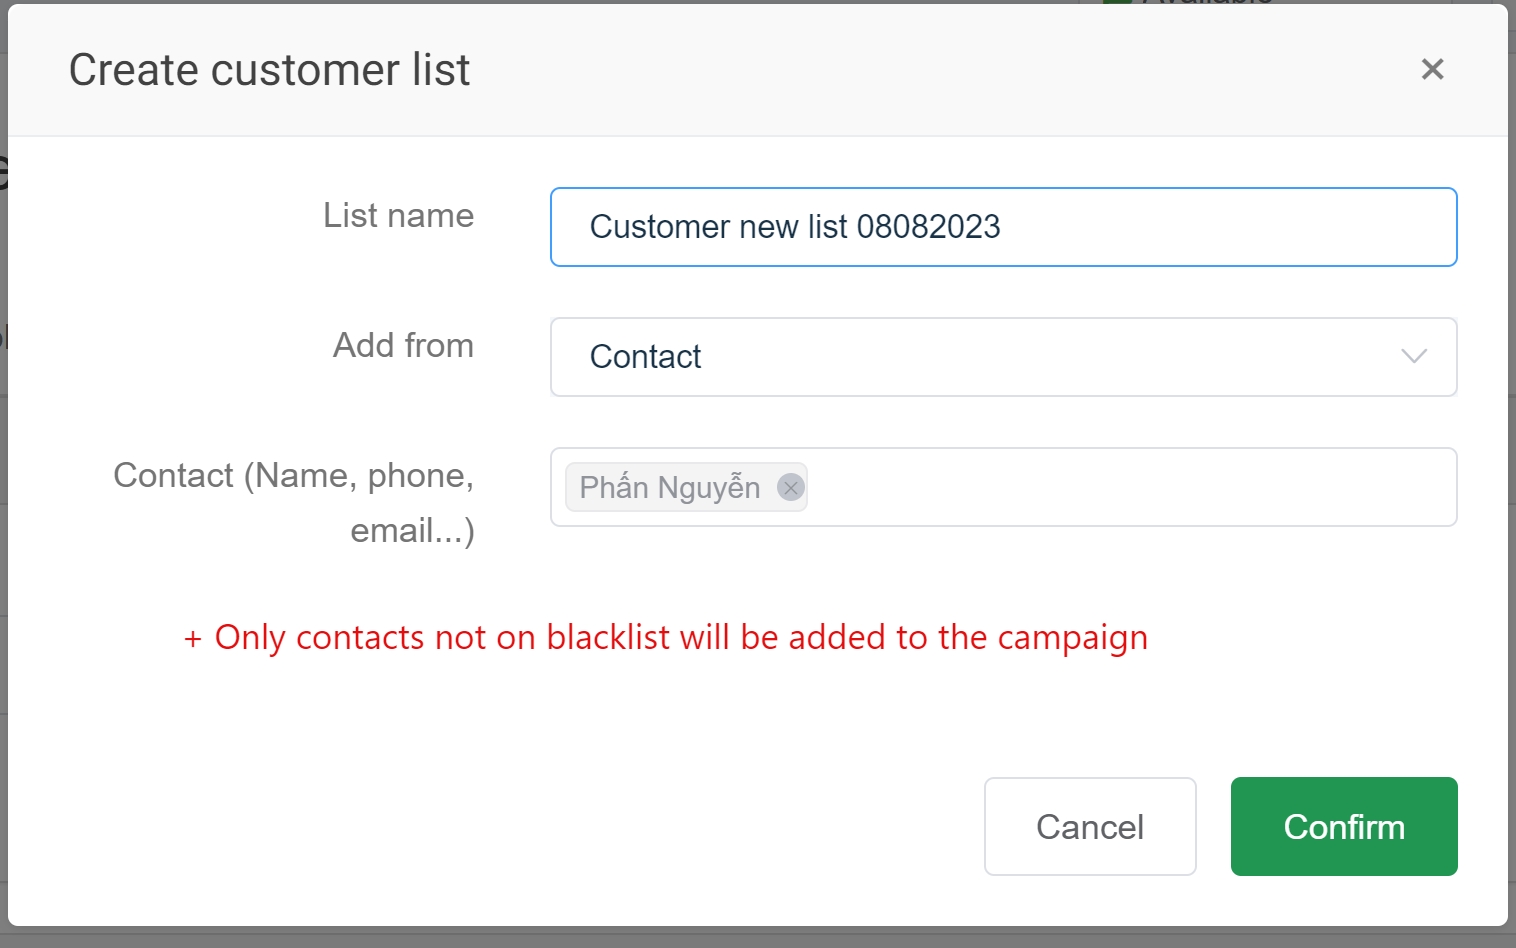Click the selected Contact value in Add from
The width and height of the screenshot is (1516, 948).
point(646,357)
